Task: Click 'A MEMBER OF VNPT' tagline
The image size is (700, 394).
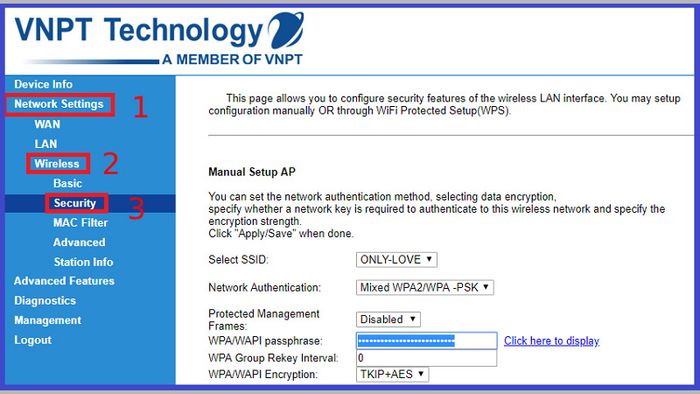Action: [x=232, y=59]
